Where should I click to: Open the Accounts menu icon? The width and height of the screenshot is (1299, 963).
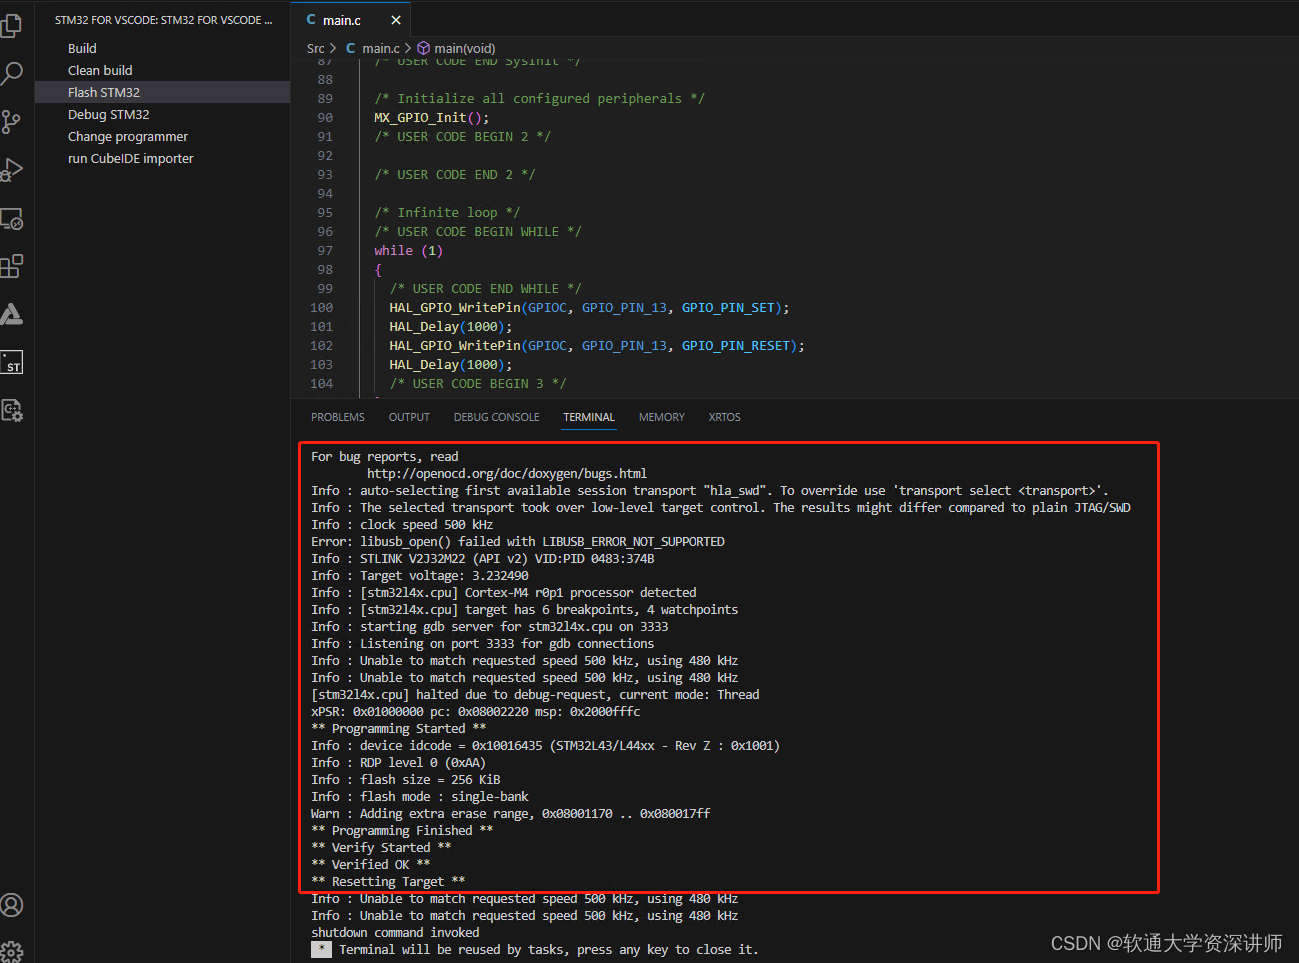click(x=12, y=905)
